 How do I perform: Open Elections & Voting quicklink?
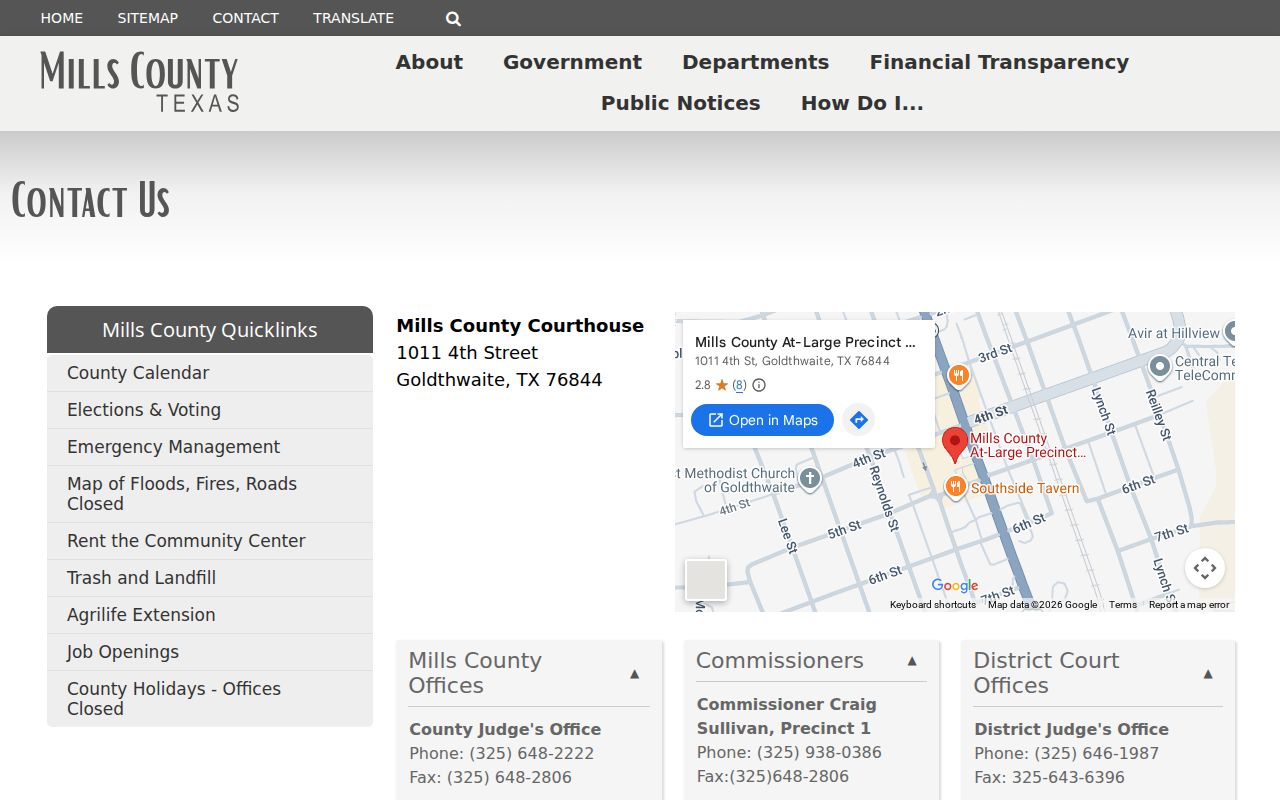(210, 410)
